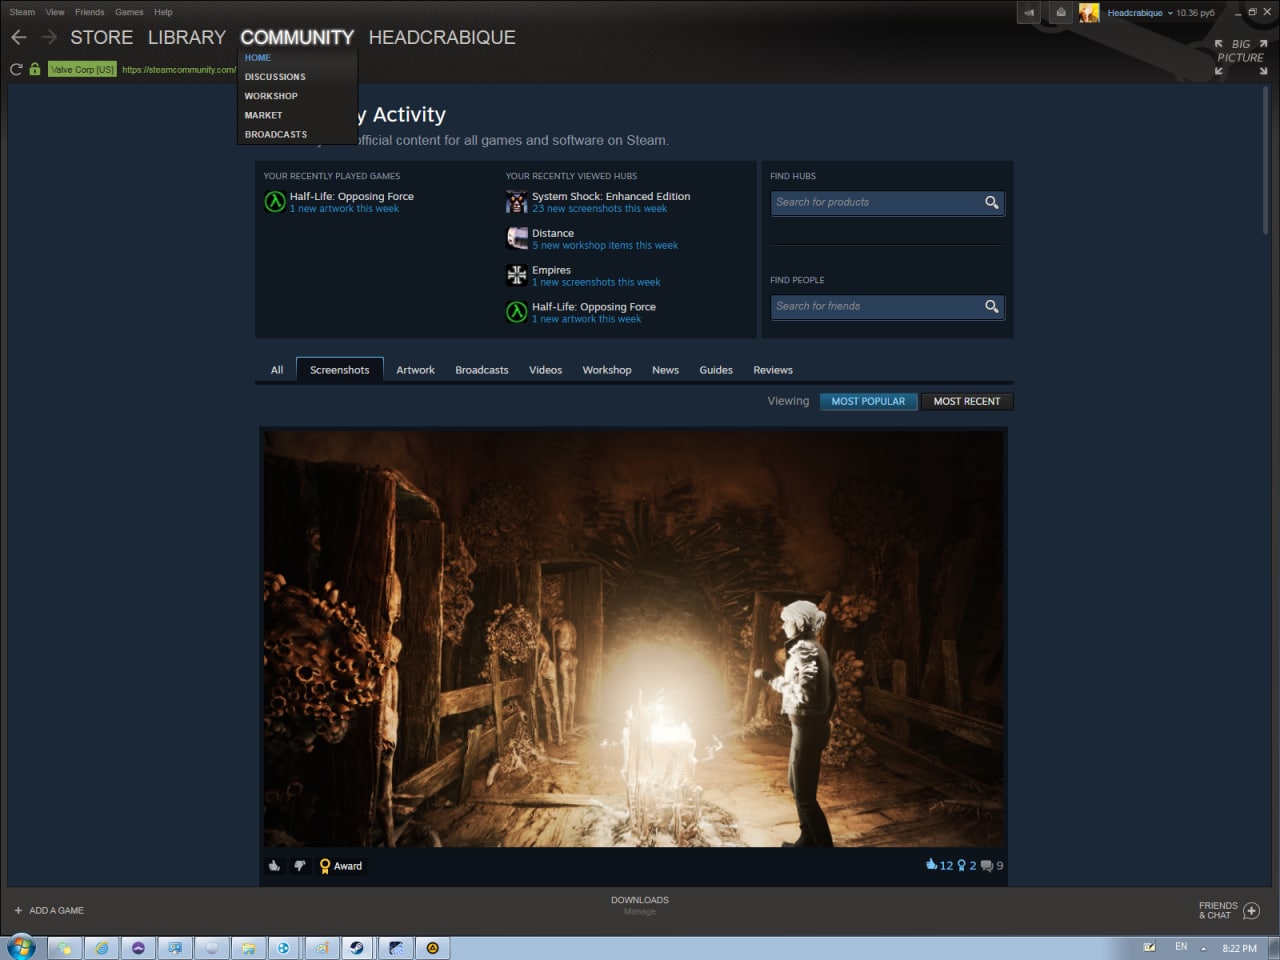Open '5 new workshop items this week' link

605,246
